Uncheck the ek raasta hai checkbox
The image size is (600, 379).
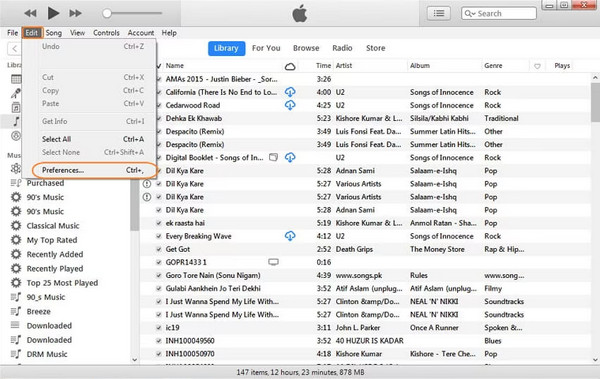[158, 223]
